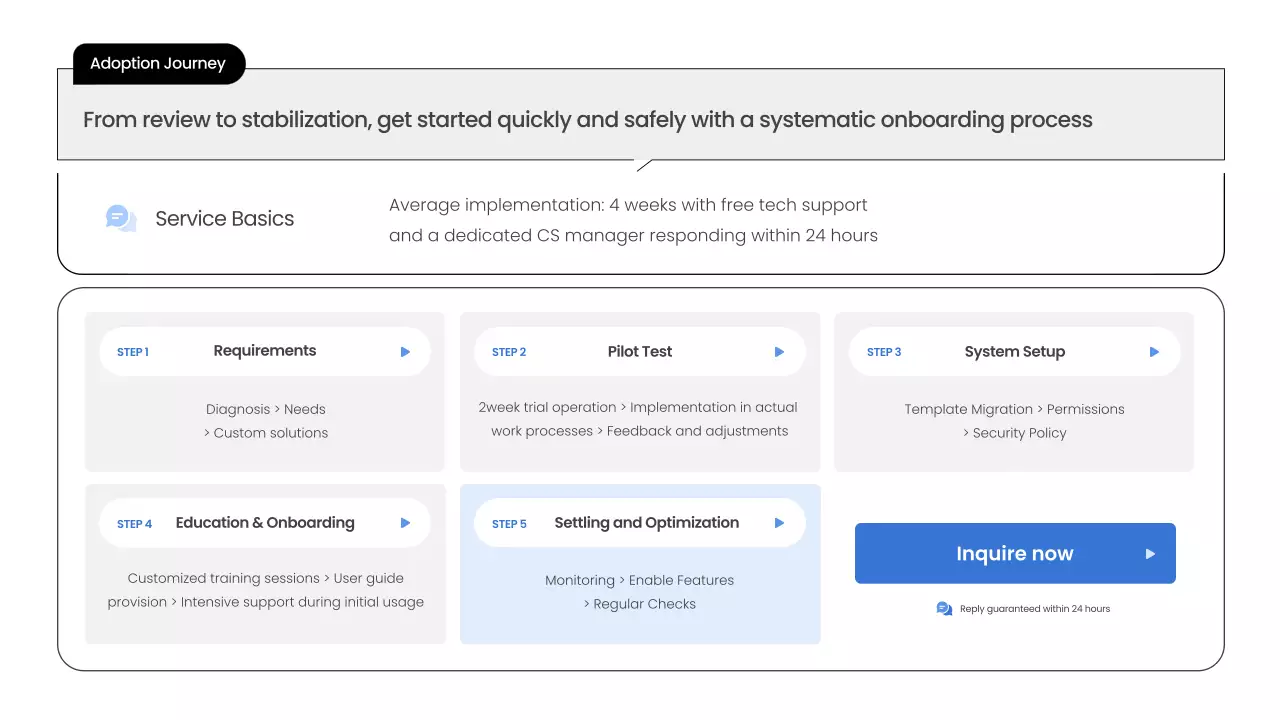Click the Service Basics heading
1280x720 pixels.
coord(225,219)
